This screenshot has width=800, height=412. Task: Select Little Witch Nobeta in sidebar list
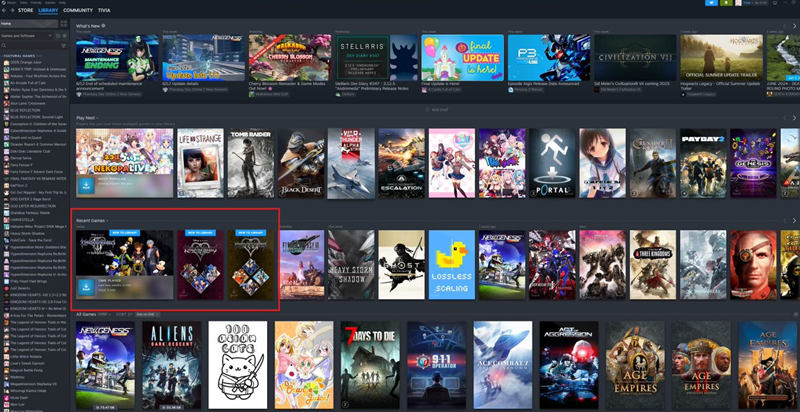tap(34, 357)
